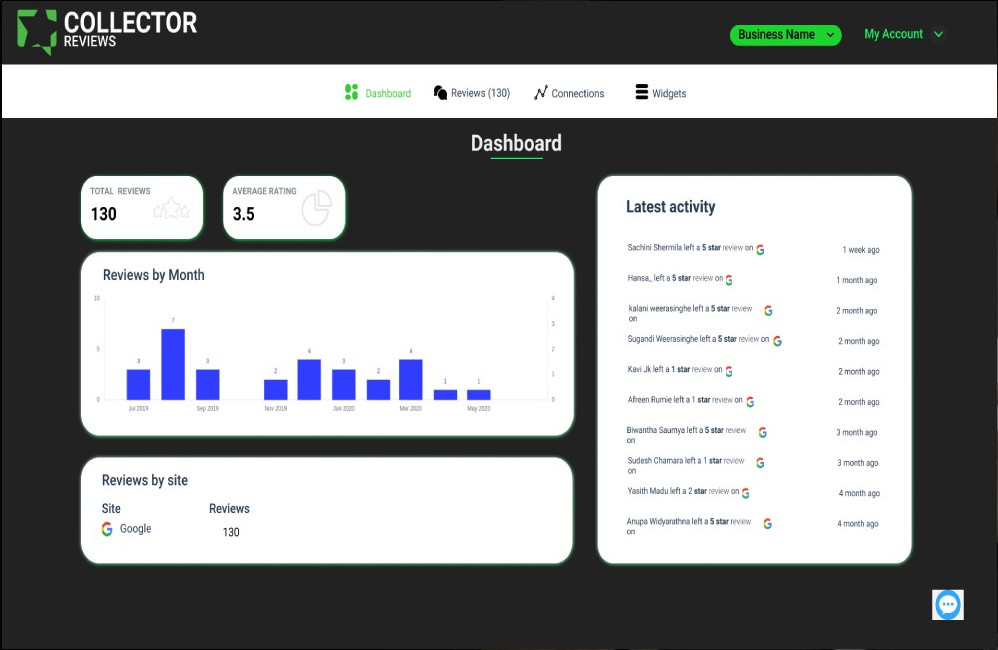
Task: Click the My Account chevron arrow
Action: [938, 34]
